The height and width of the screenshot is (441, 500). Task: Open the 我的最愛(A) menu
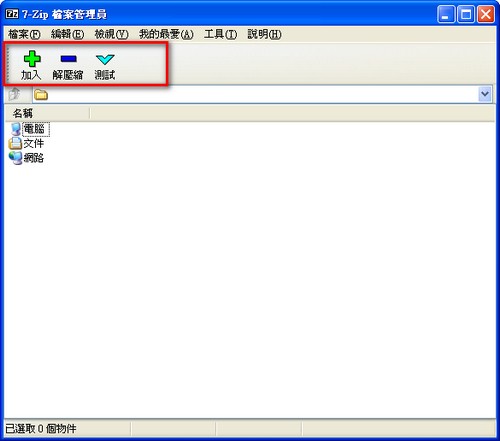click(166, 34)
